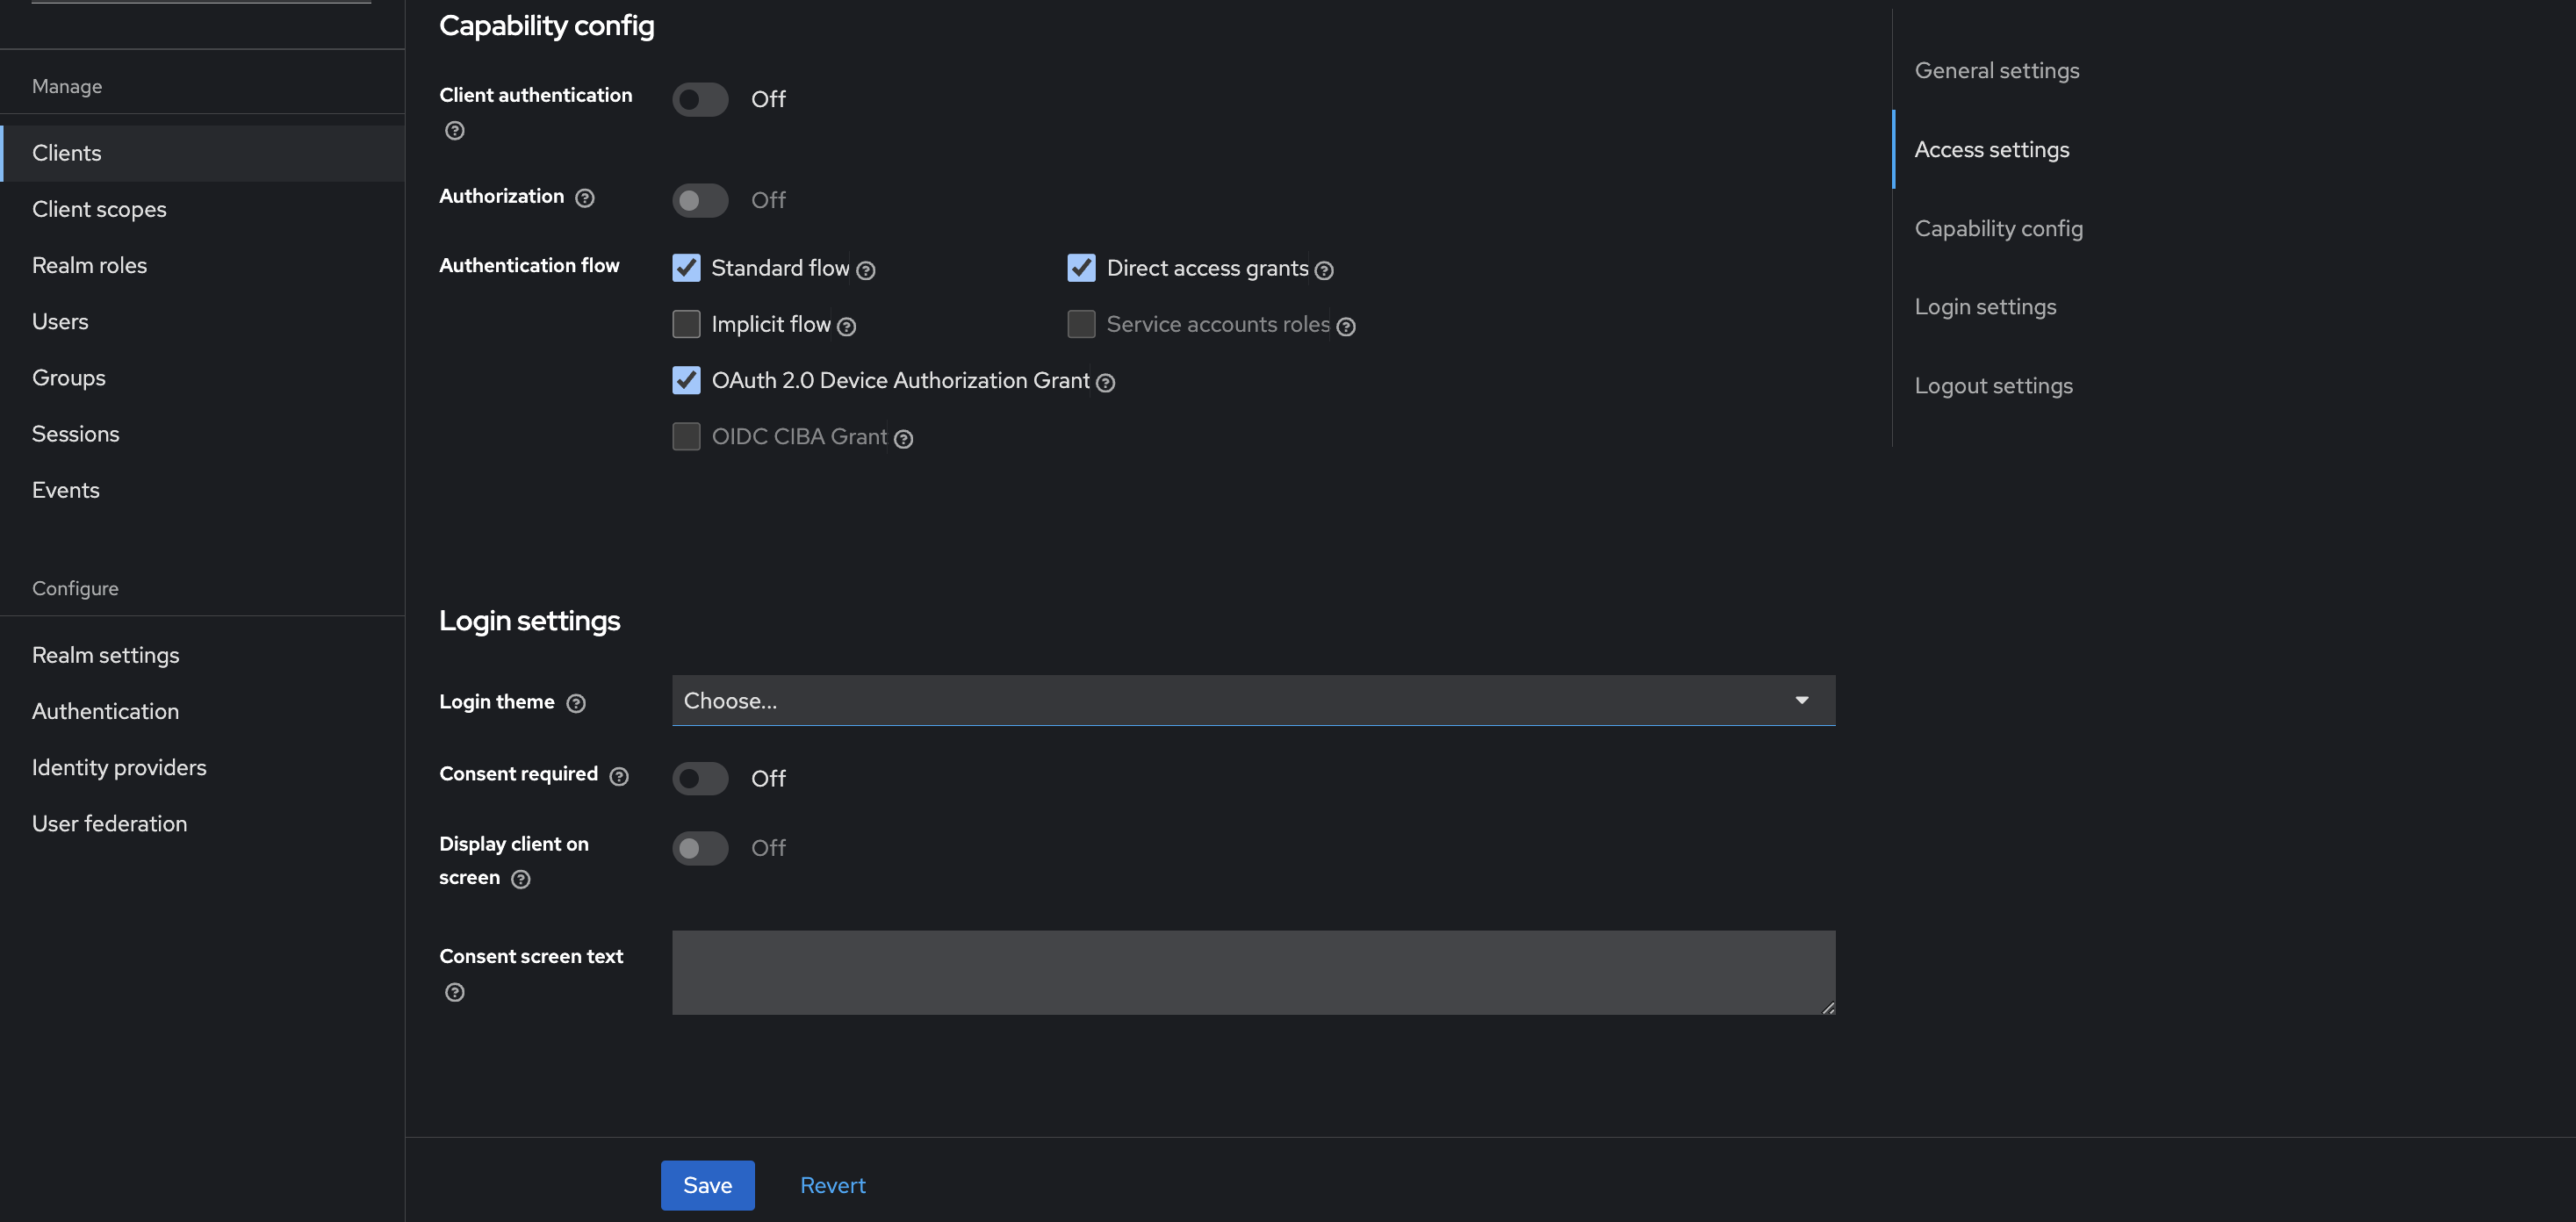This screenshot has width=2576, height=1222.
Task: Show help for Direct access grants
Action: (x=1323, y=270)
